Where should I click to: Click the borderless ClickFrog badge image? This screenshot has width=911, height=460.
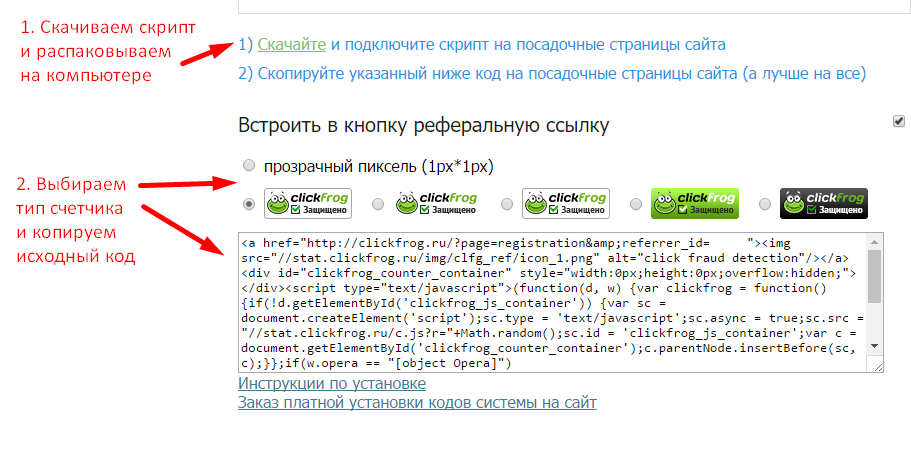(437, 203)
